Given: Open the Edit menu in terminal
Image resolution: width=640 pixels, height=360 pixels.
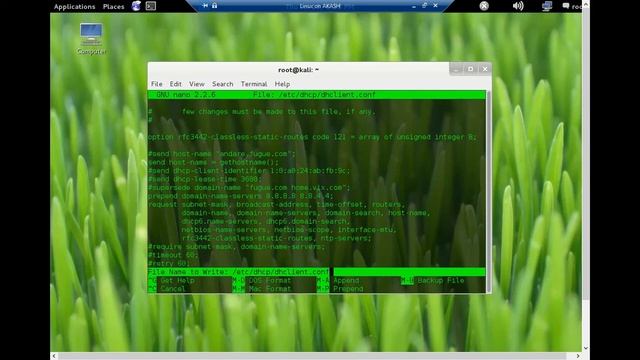Looking at the screenshot, I should [176, 84].
